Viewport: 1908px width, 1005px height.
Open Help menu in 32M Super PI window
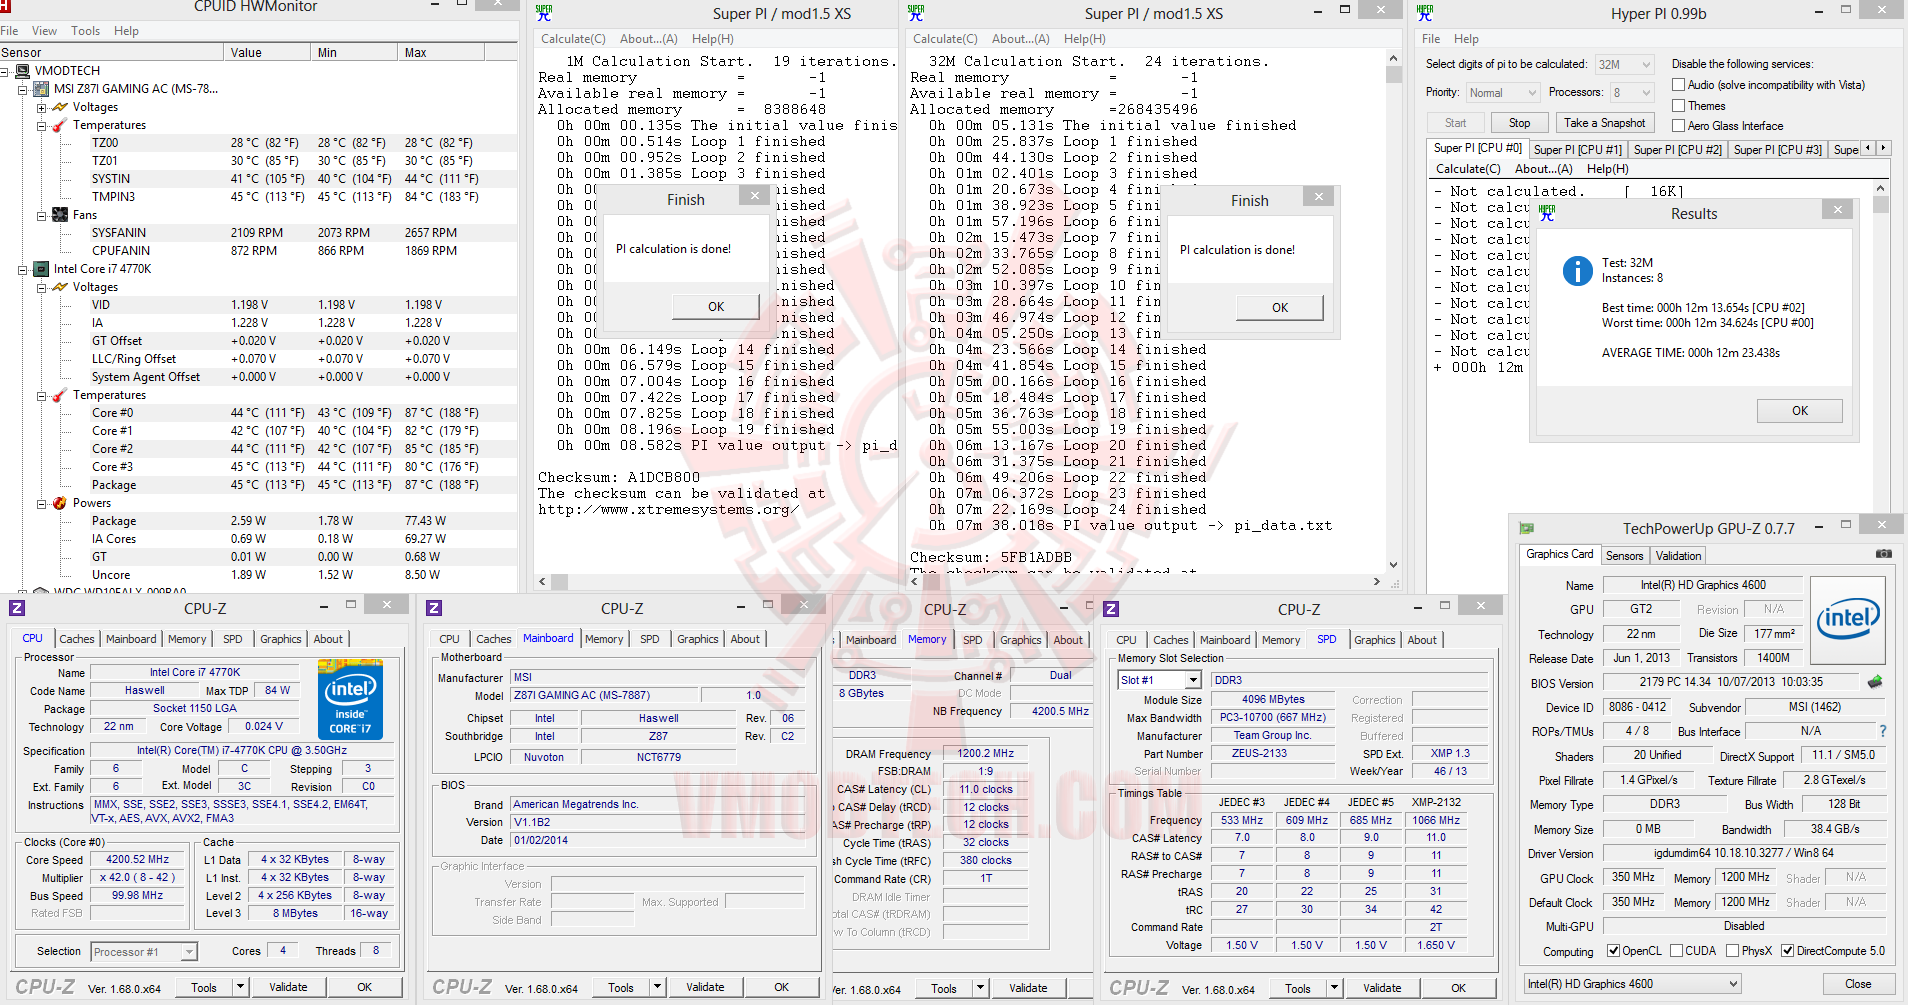coord(1085,39)
